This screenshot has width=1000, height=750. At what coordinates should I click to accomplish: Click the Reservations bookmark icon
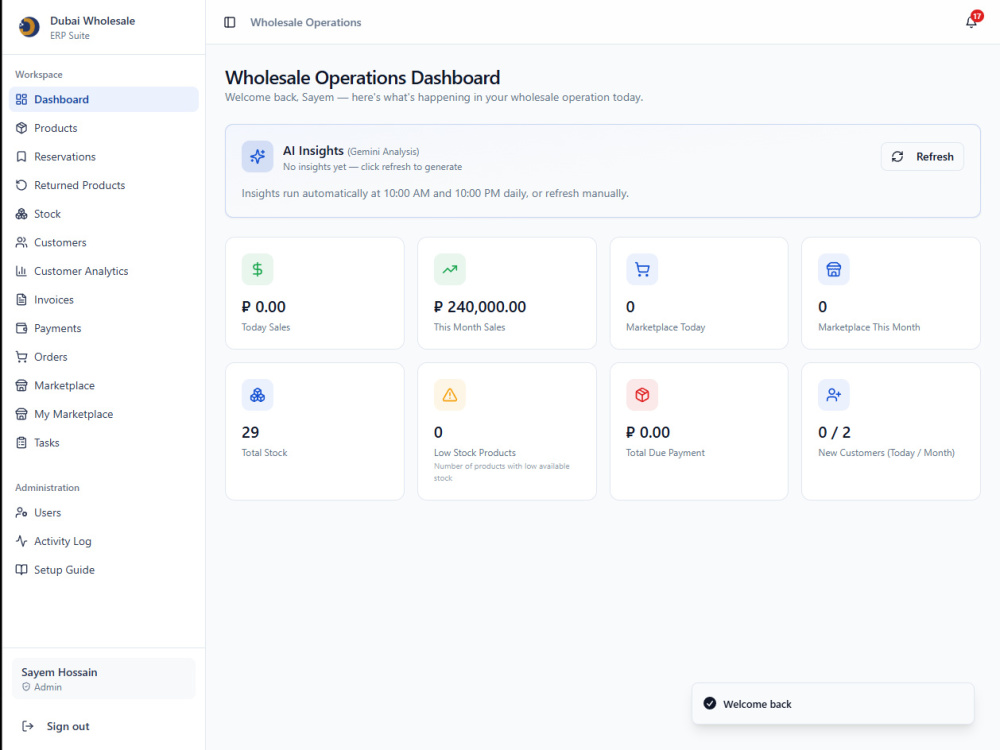tap(22, 157)
